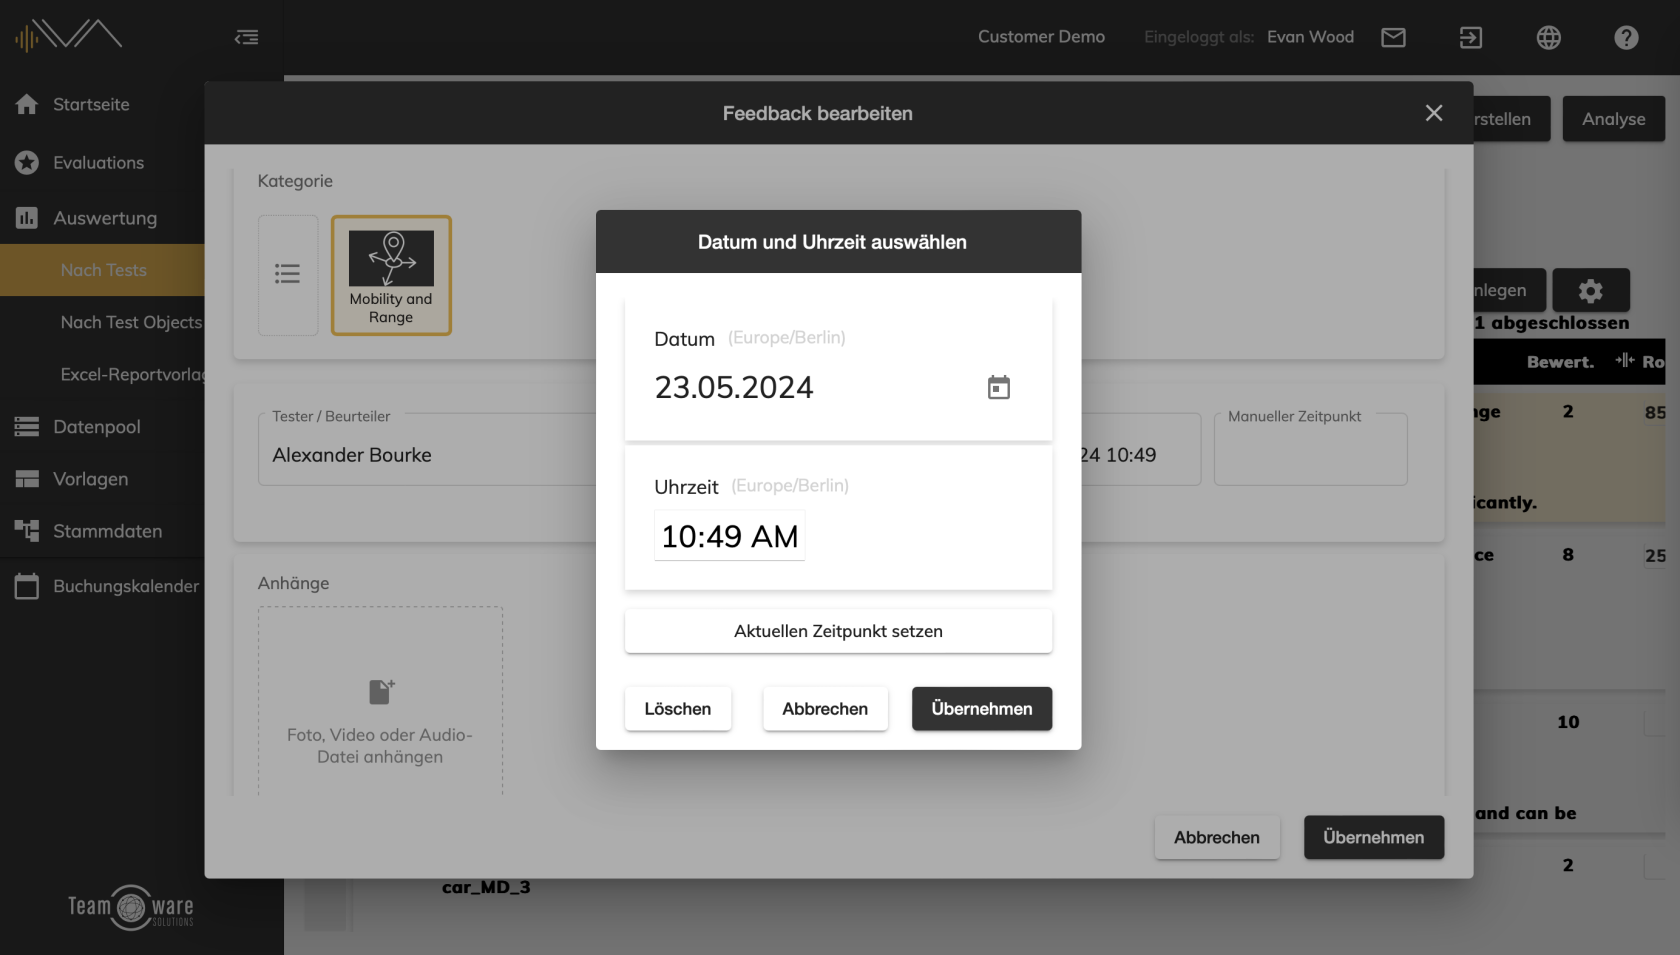
Task: Click the attachment drop zone for Foto, Video
Action: (x=380, y=701)
